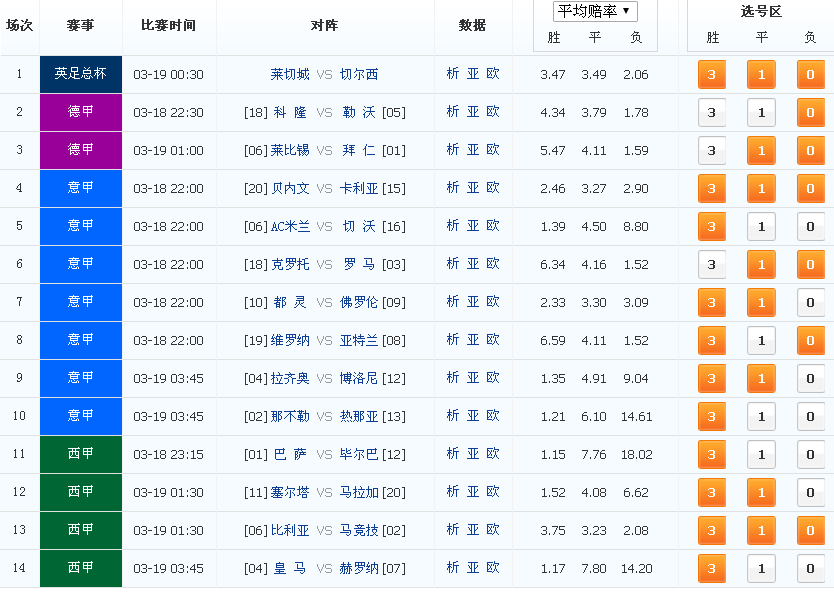Click the 对阵 column header
This screenshot has width=834, height=592.
tap(324, 25)
